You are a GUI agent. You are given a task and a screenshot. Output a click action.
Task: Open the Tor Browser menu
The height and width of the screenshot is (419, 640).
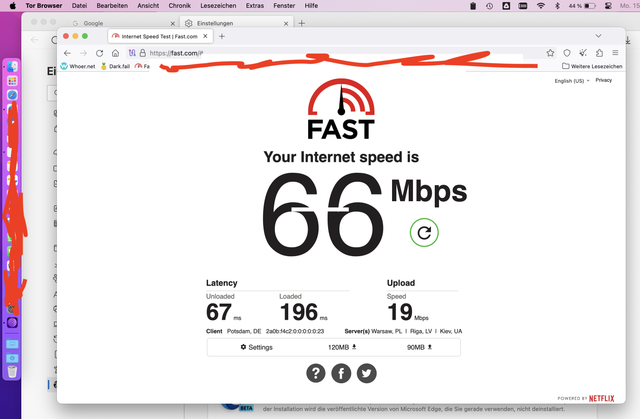tap(44, 6)
